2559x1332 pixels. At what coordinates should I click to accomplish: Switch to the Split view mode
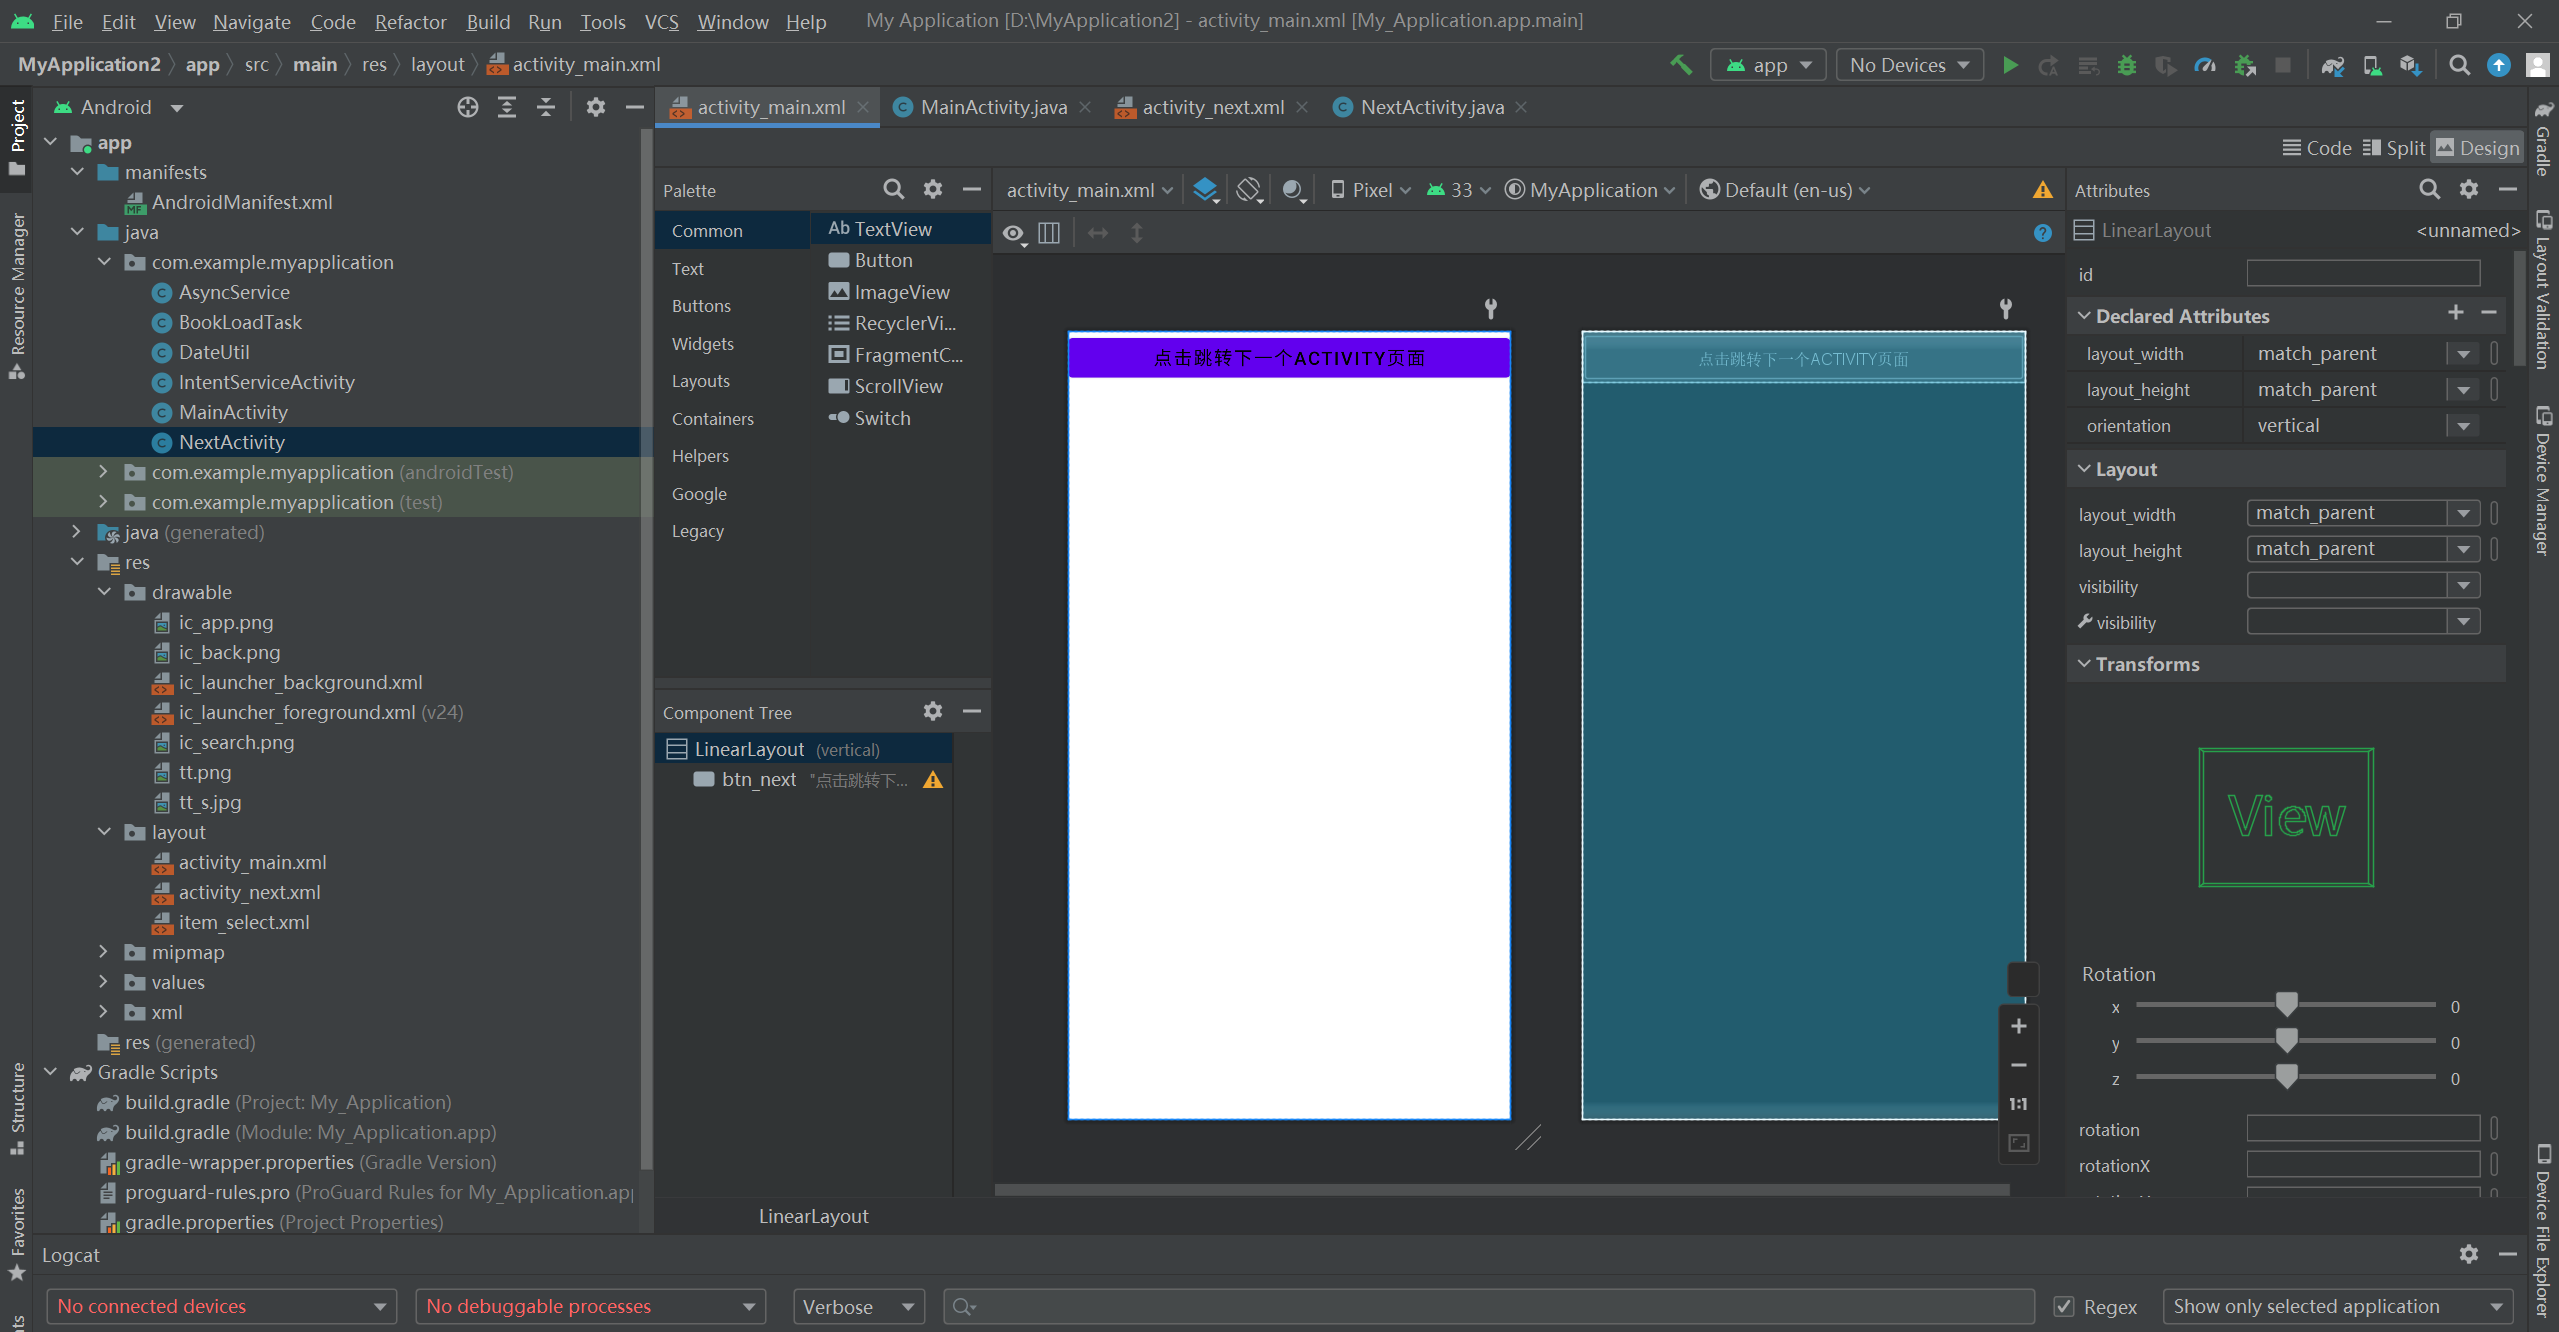click(2393, 148)
